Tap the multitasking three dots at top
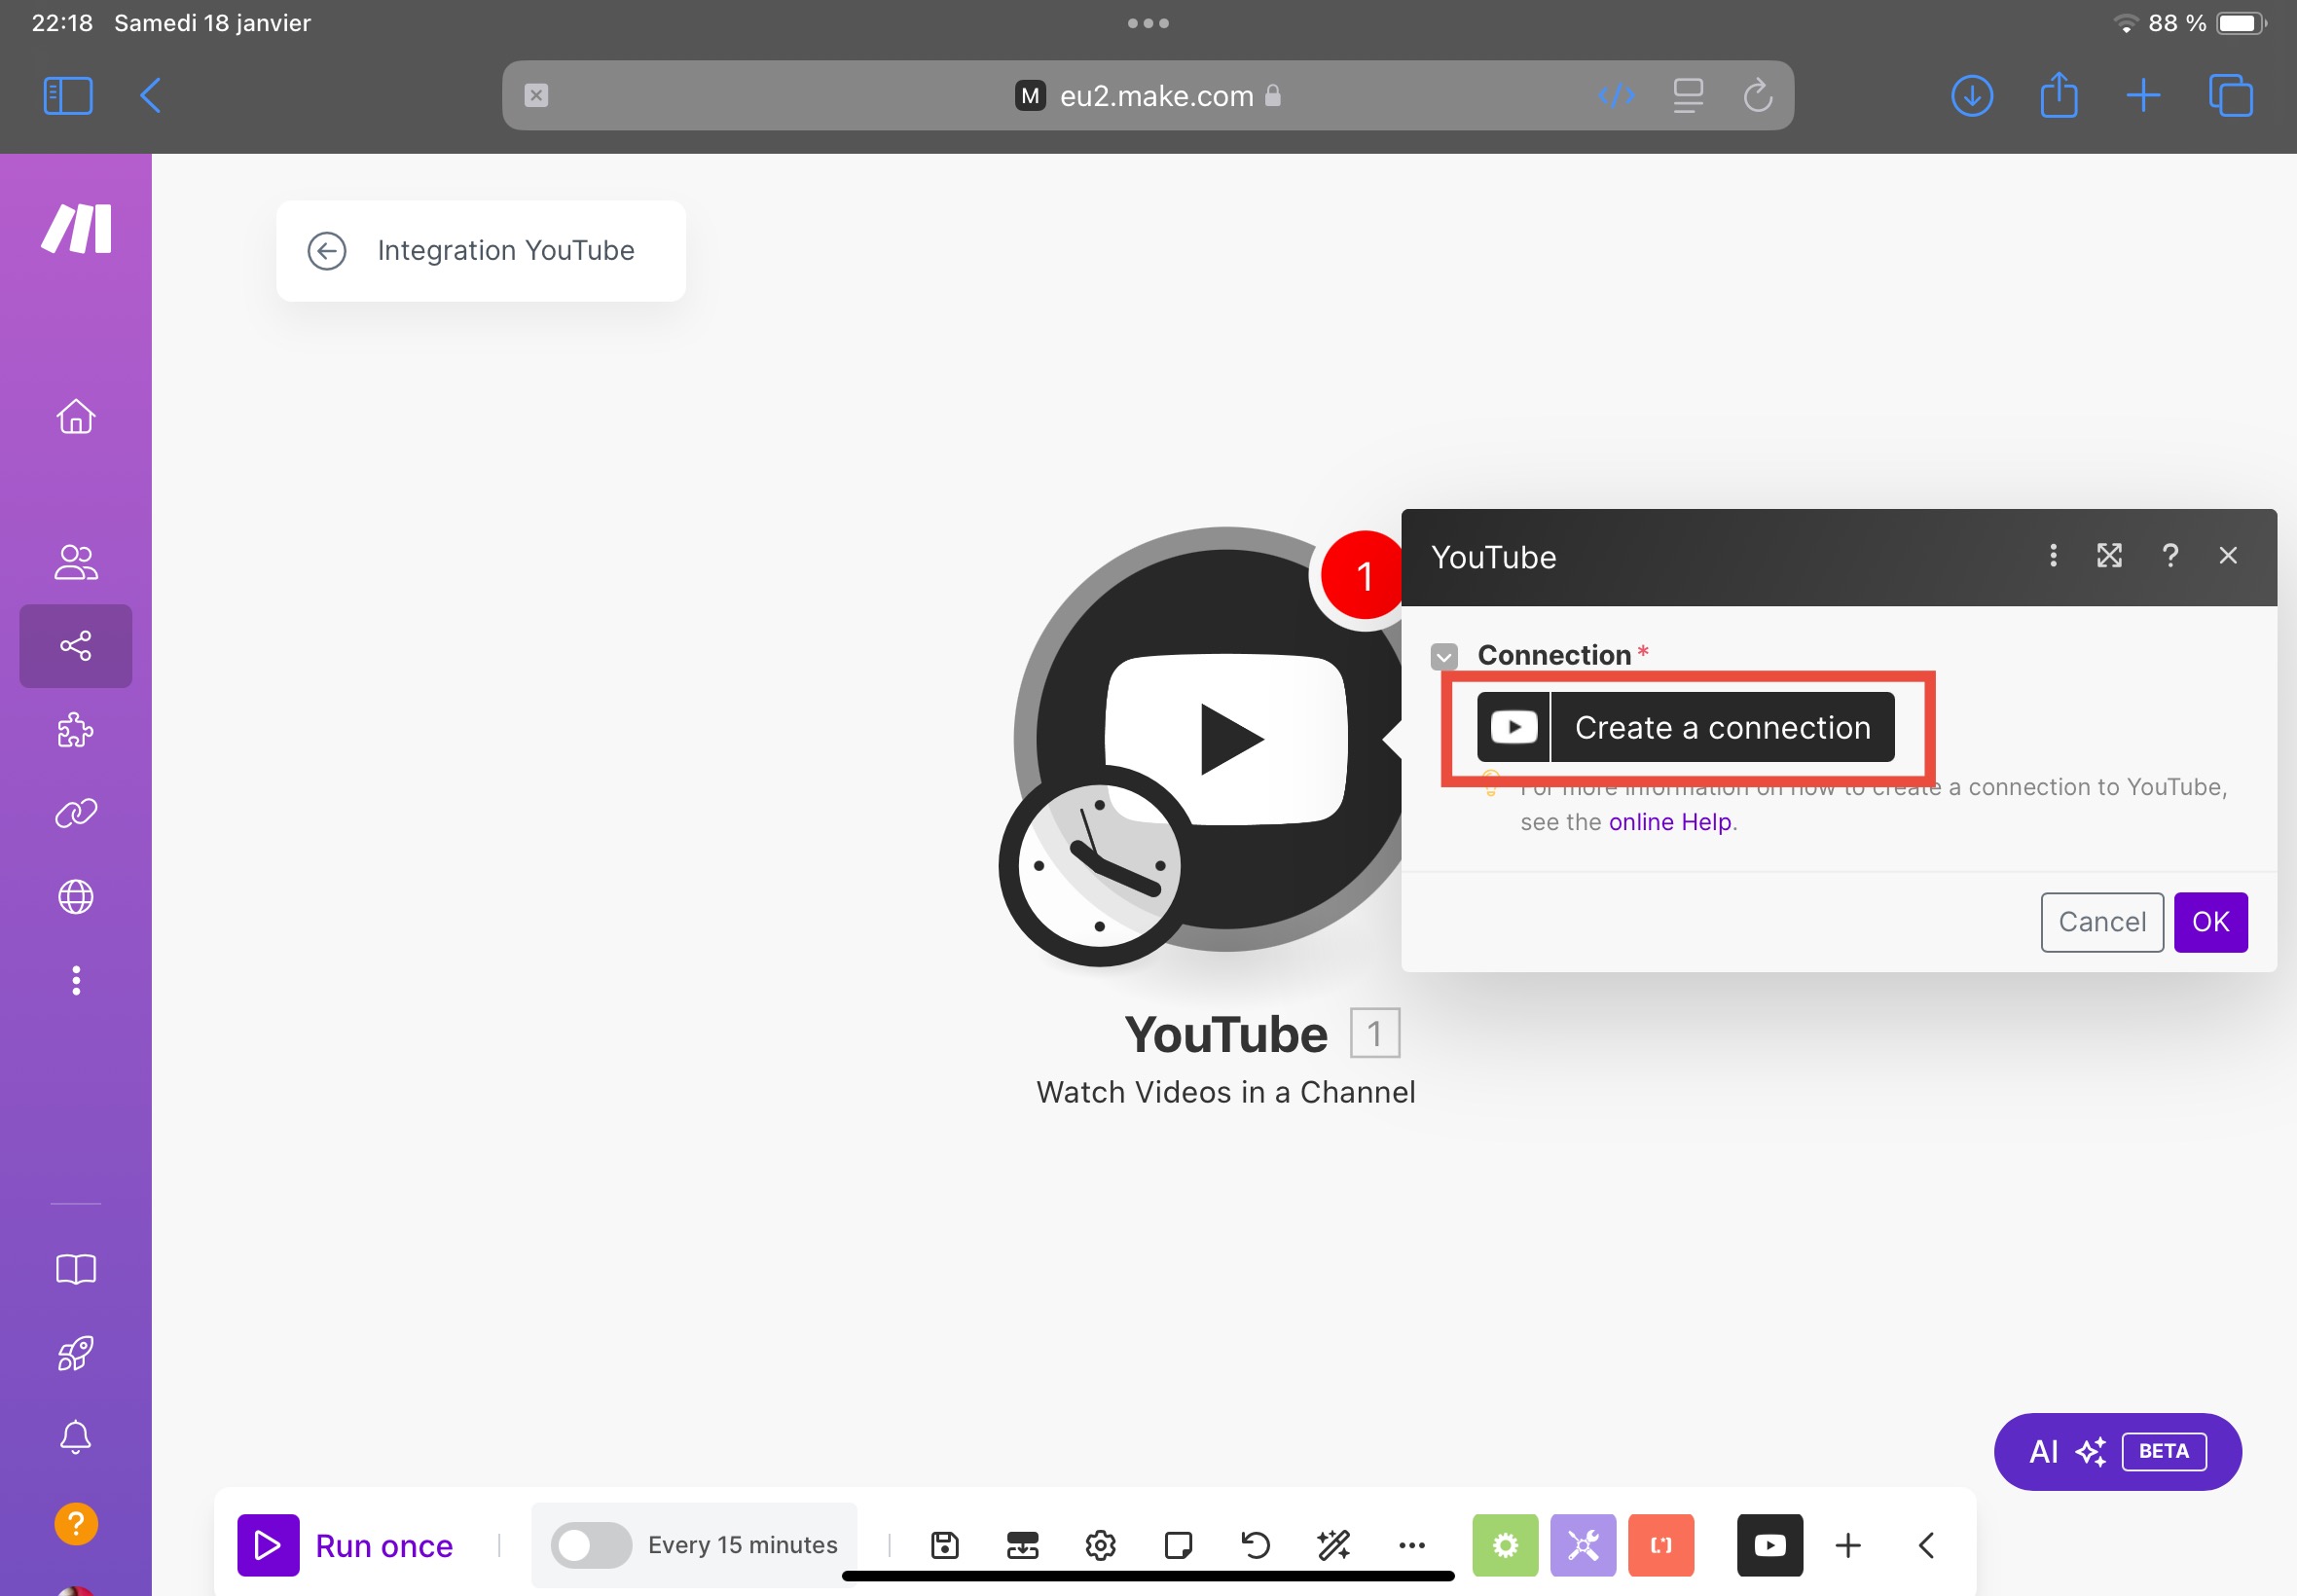 [1147, 23]
